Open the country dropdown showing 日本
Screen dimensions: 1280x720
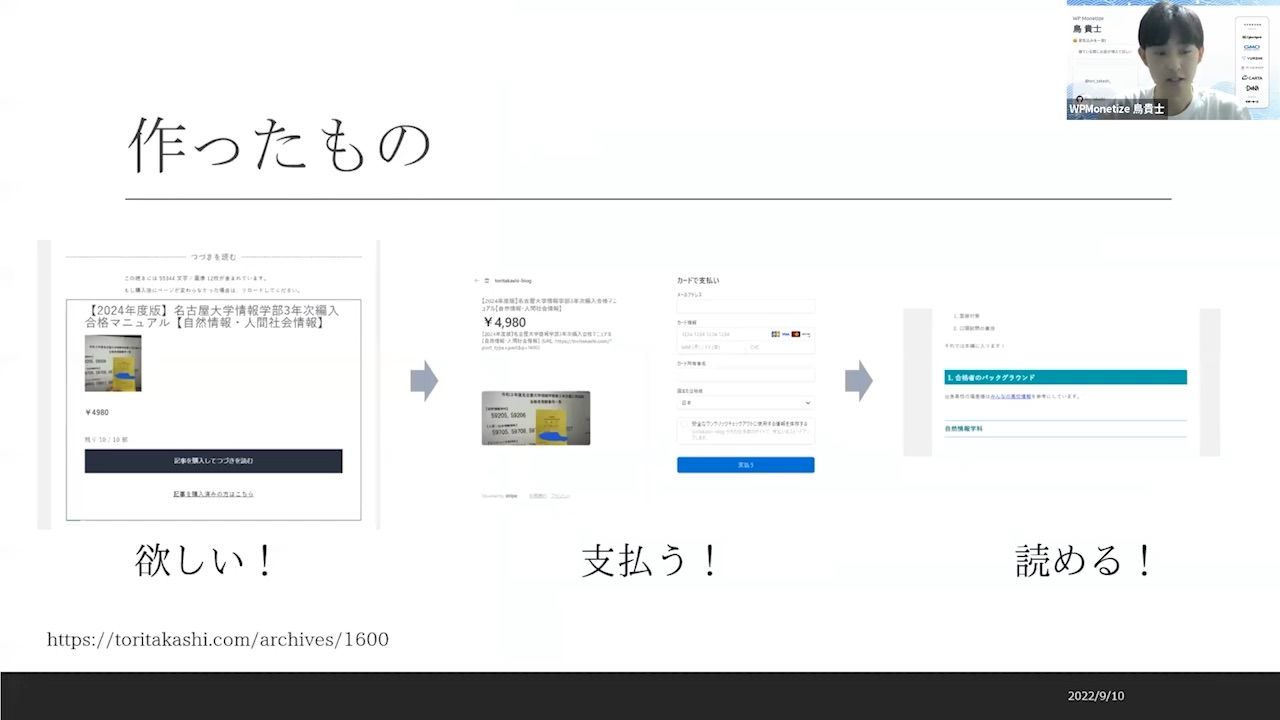(x=745, y=403)
